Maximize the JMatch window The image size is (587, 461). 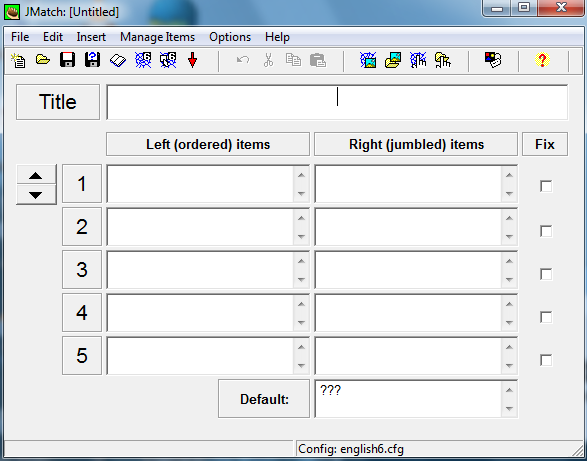point(524,8)
